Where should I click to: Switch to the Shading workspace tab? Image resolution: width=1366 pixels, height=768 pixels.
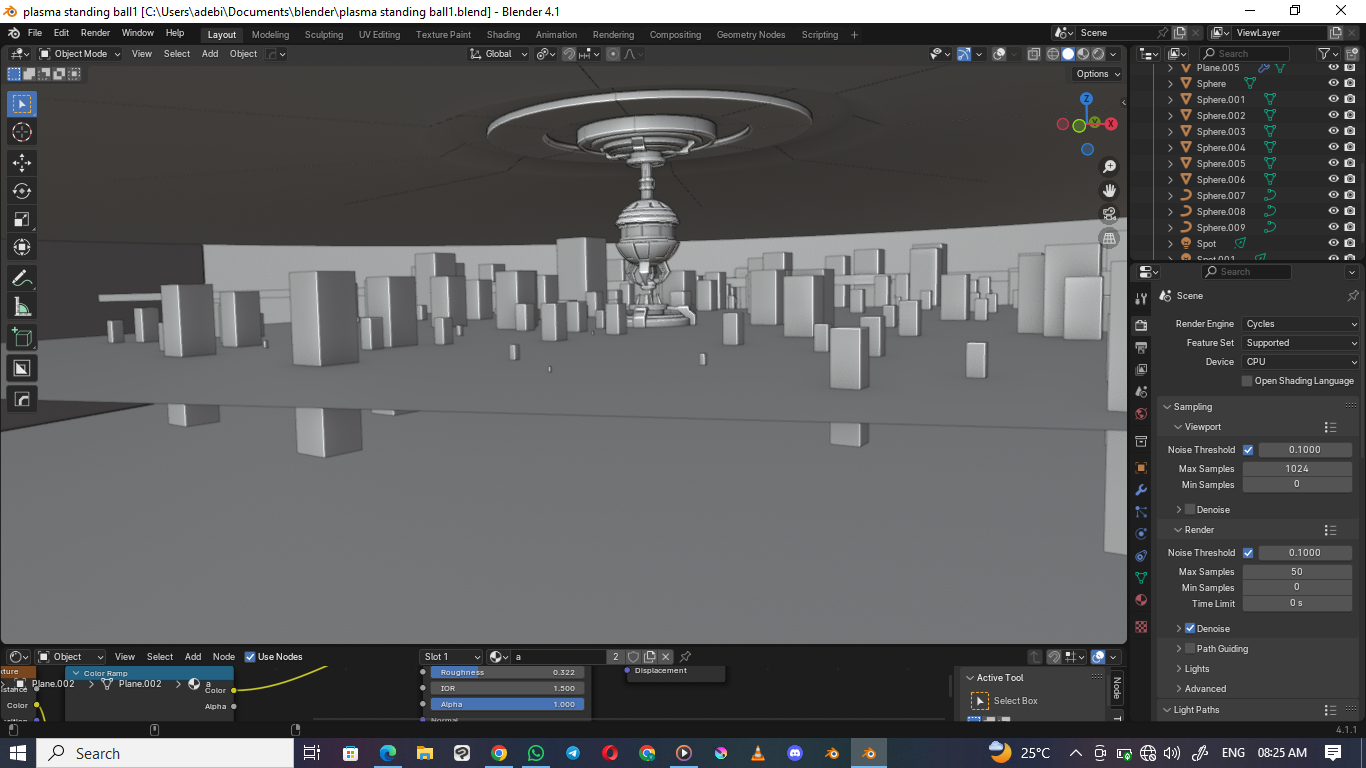pos(503,34)
